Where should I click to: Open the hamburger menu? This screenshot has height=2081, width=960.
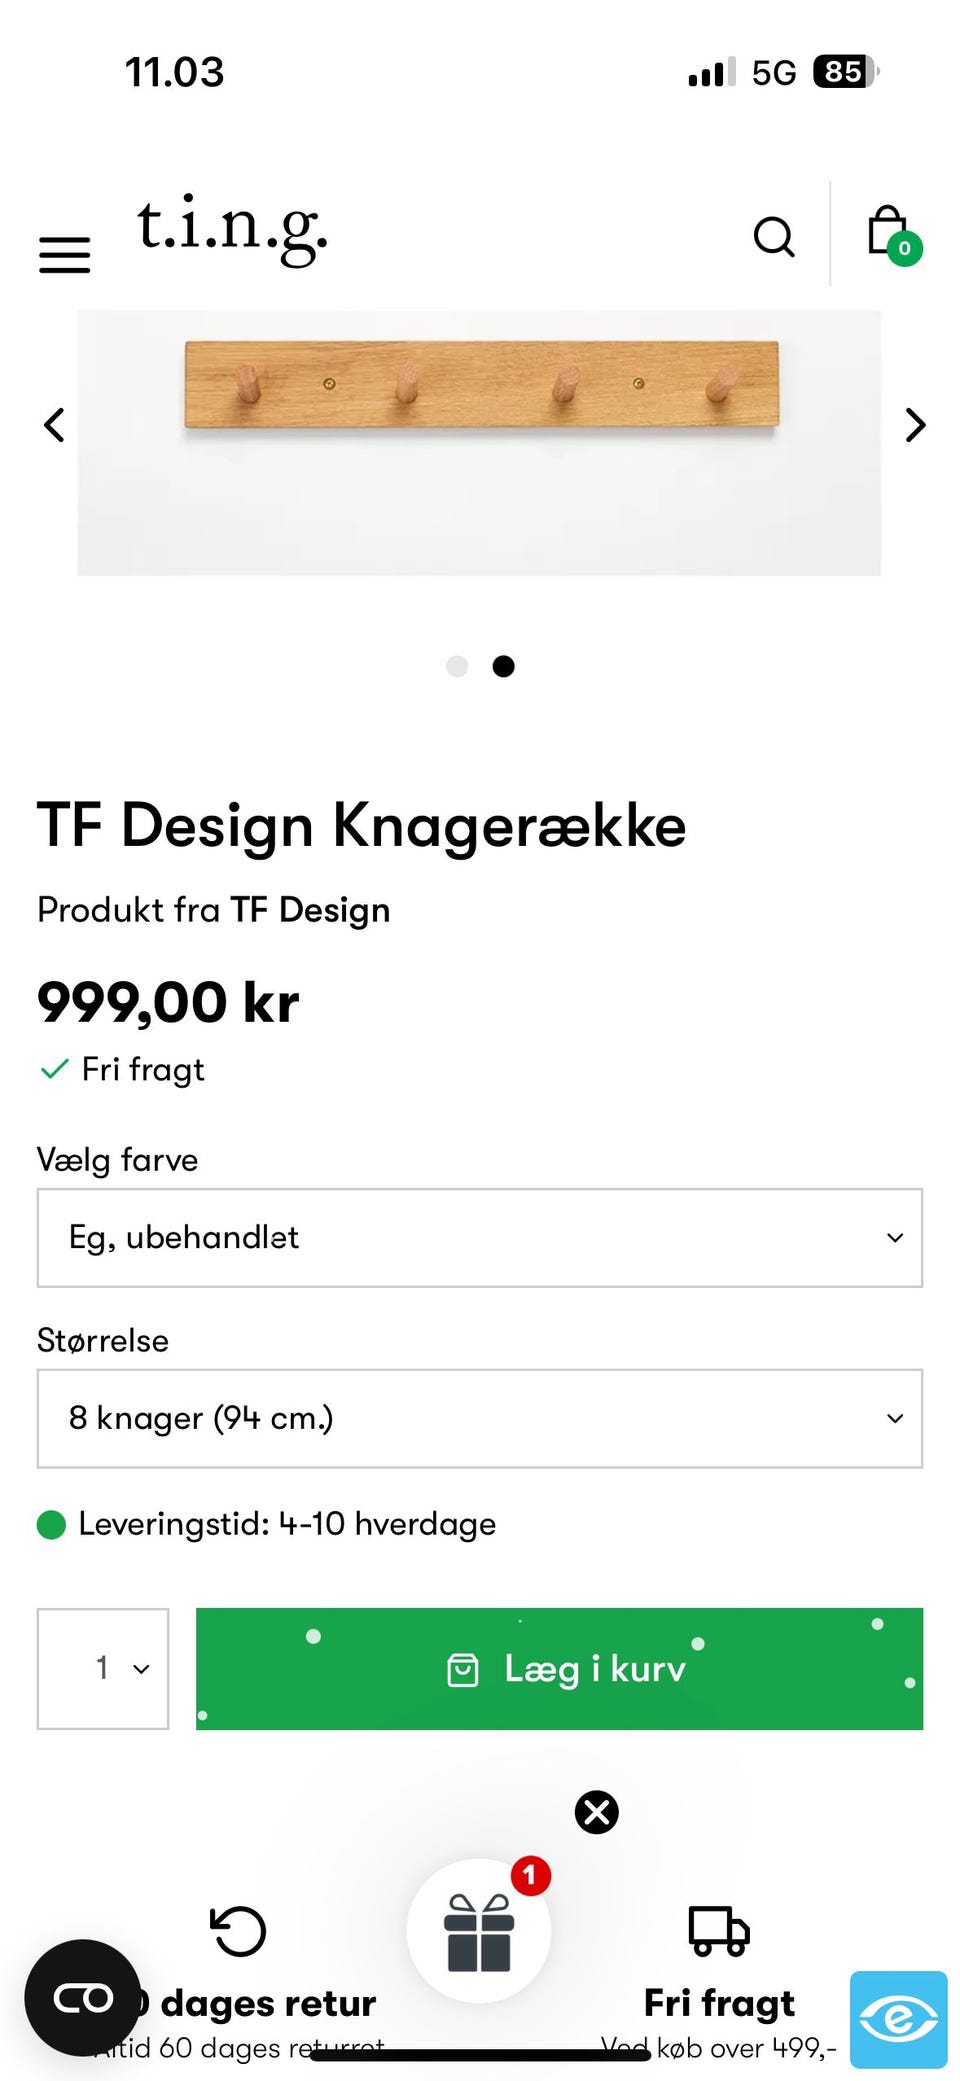click(x=65, y=254)
